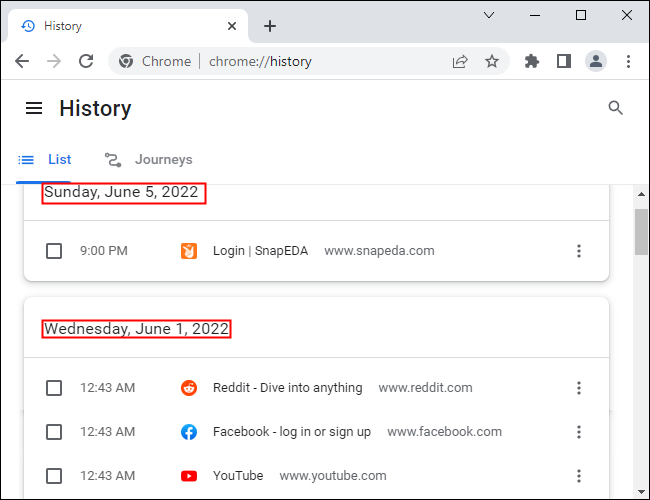Click the www.reddit.com domain text

click(425, 388)
